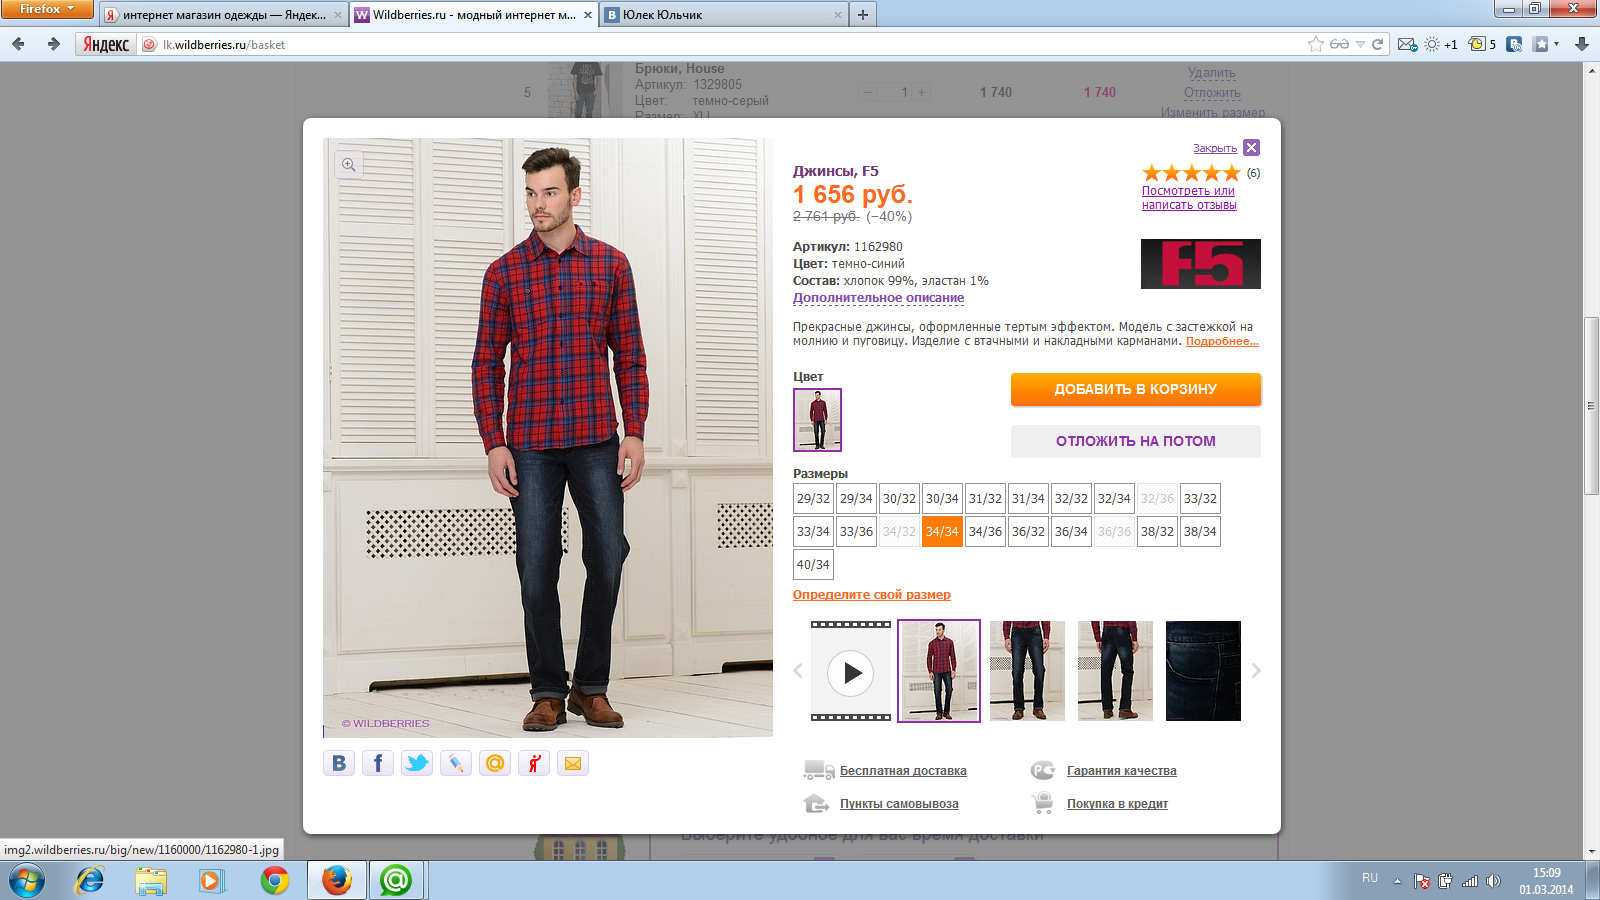1600x900 pixels.
Task: Share the product on Facebook
Action: (378, 763)
